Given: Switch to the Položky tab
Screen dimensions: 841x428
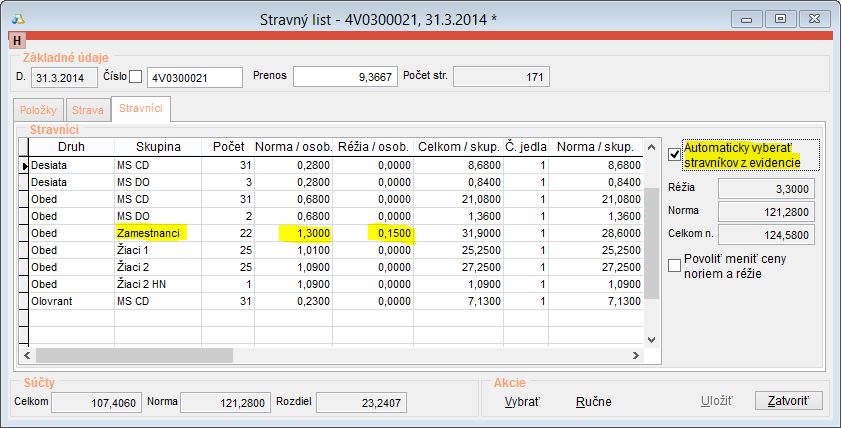Looking at the screenshot, I should [39, 110].
